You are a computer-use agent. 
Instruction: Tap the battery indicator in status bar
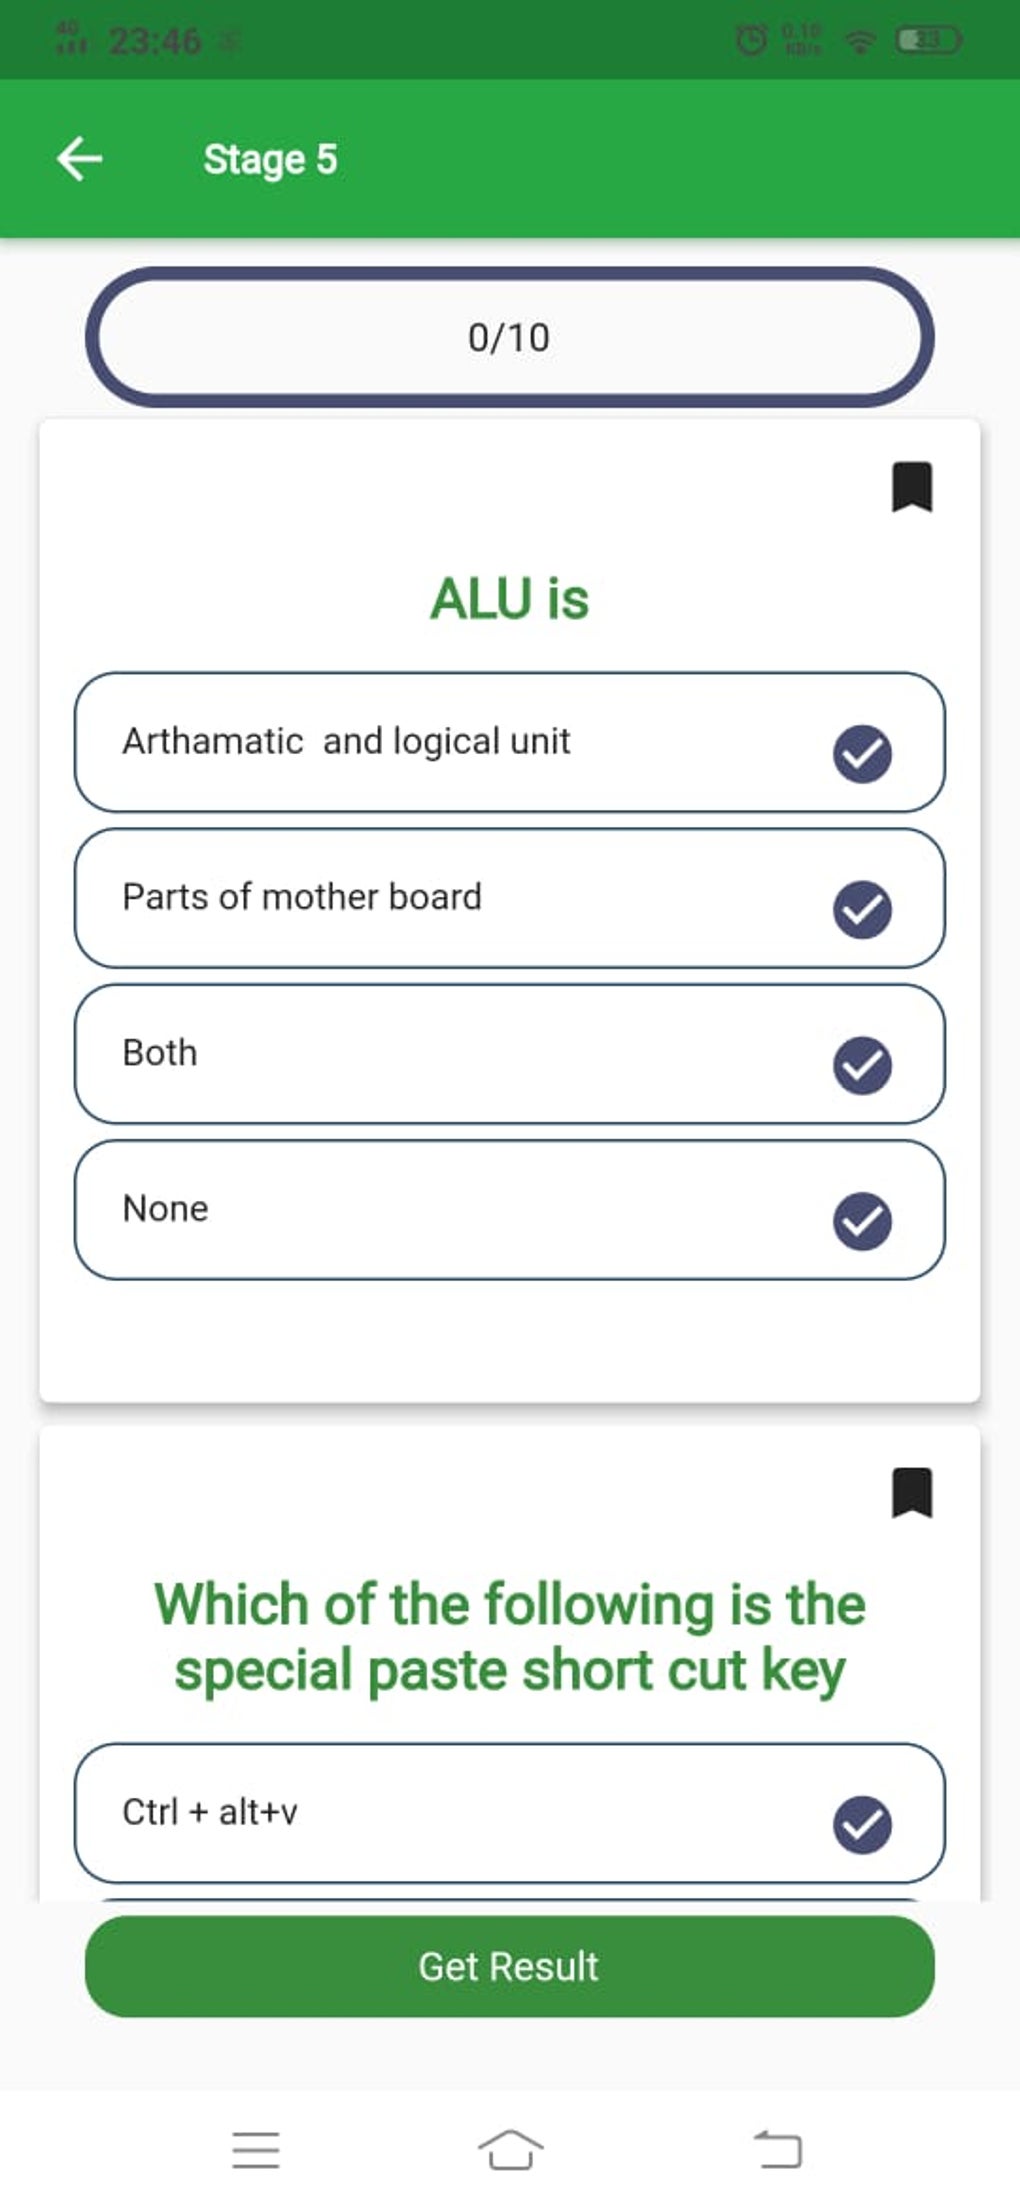(929, 41)
